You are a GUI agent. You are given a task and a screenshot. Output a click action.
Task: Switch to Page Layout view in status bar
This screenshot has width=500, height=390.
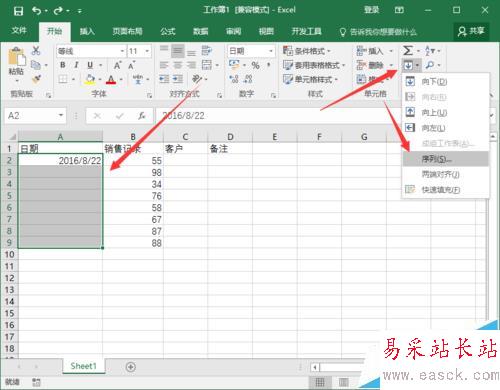pos(343,382)
